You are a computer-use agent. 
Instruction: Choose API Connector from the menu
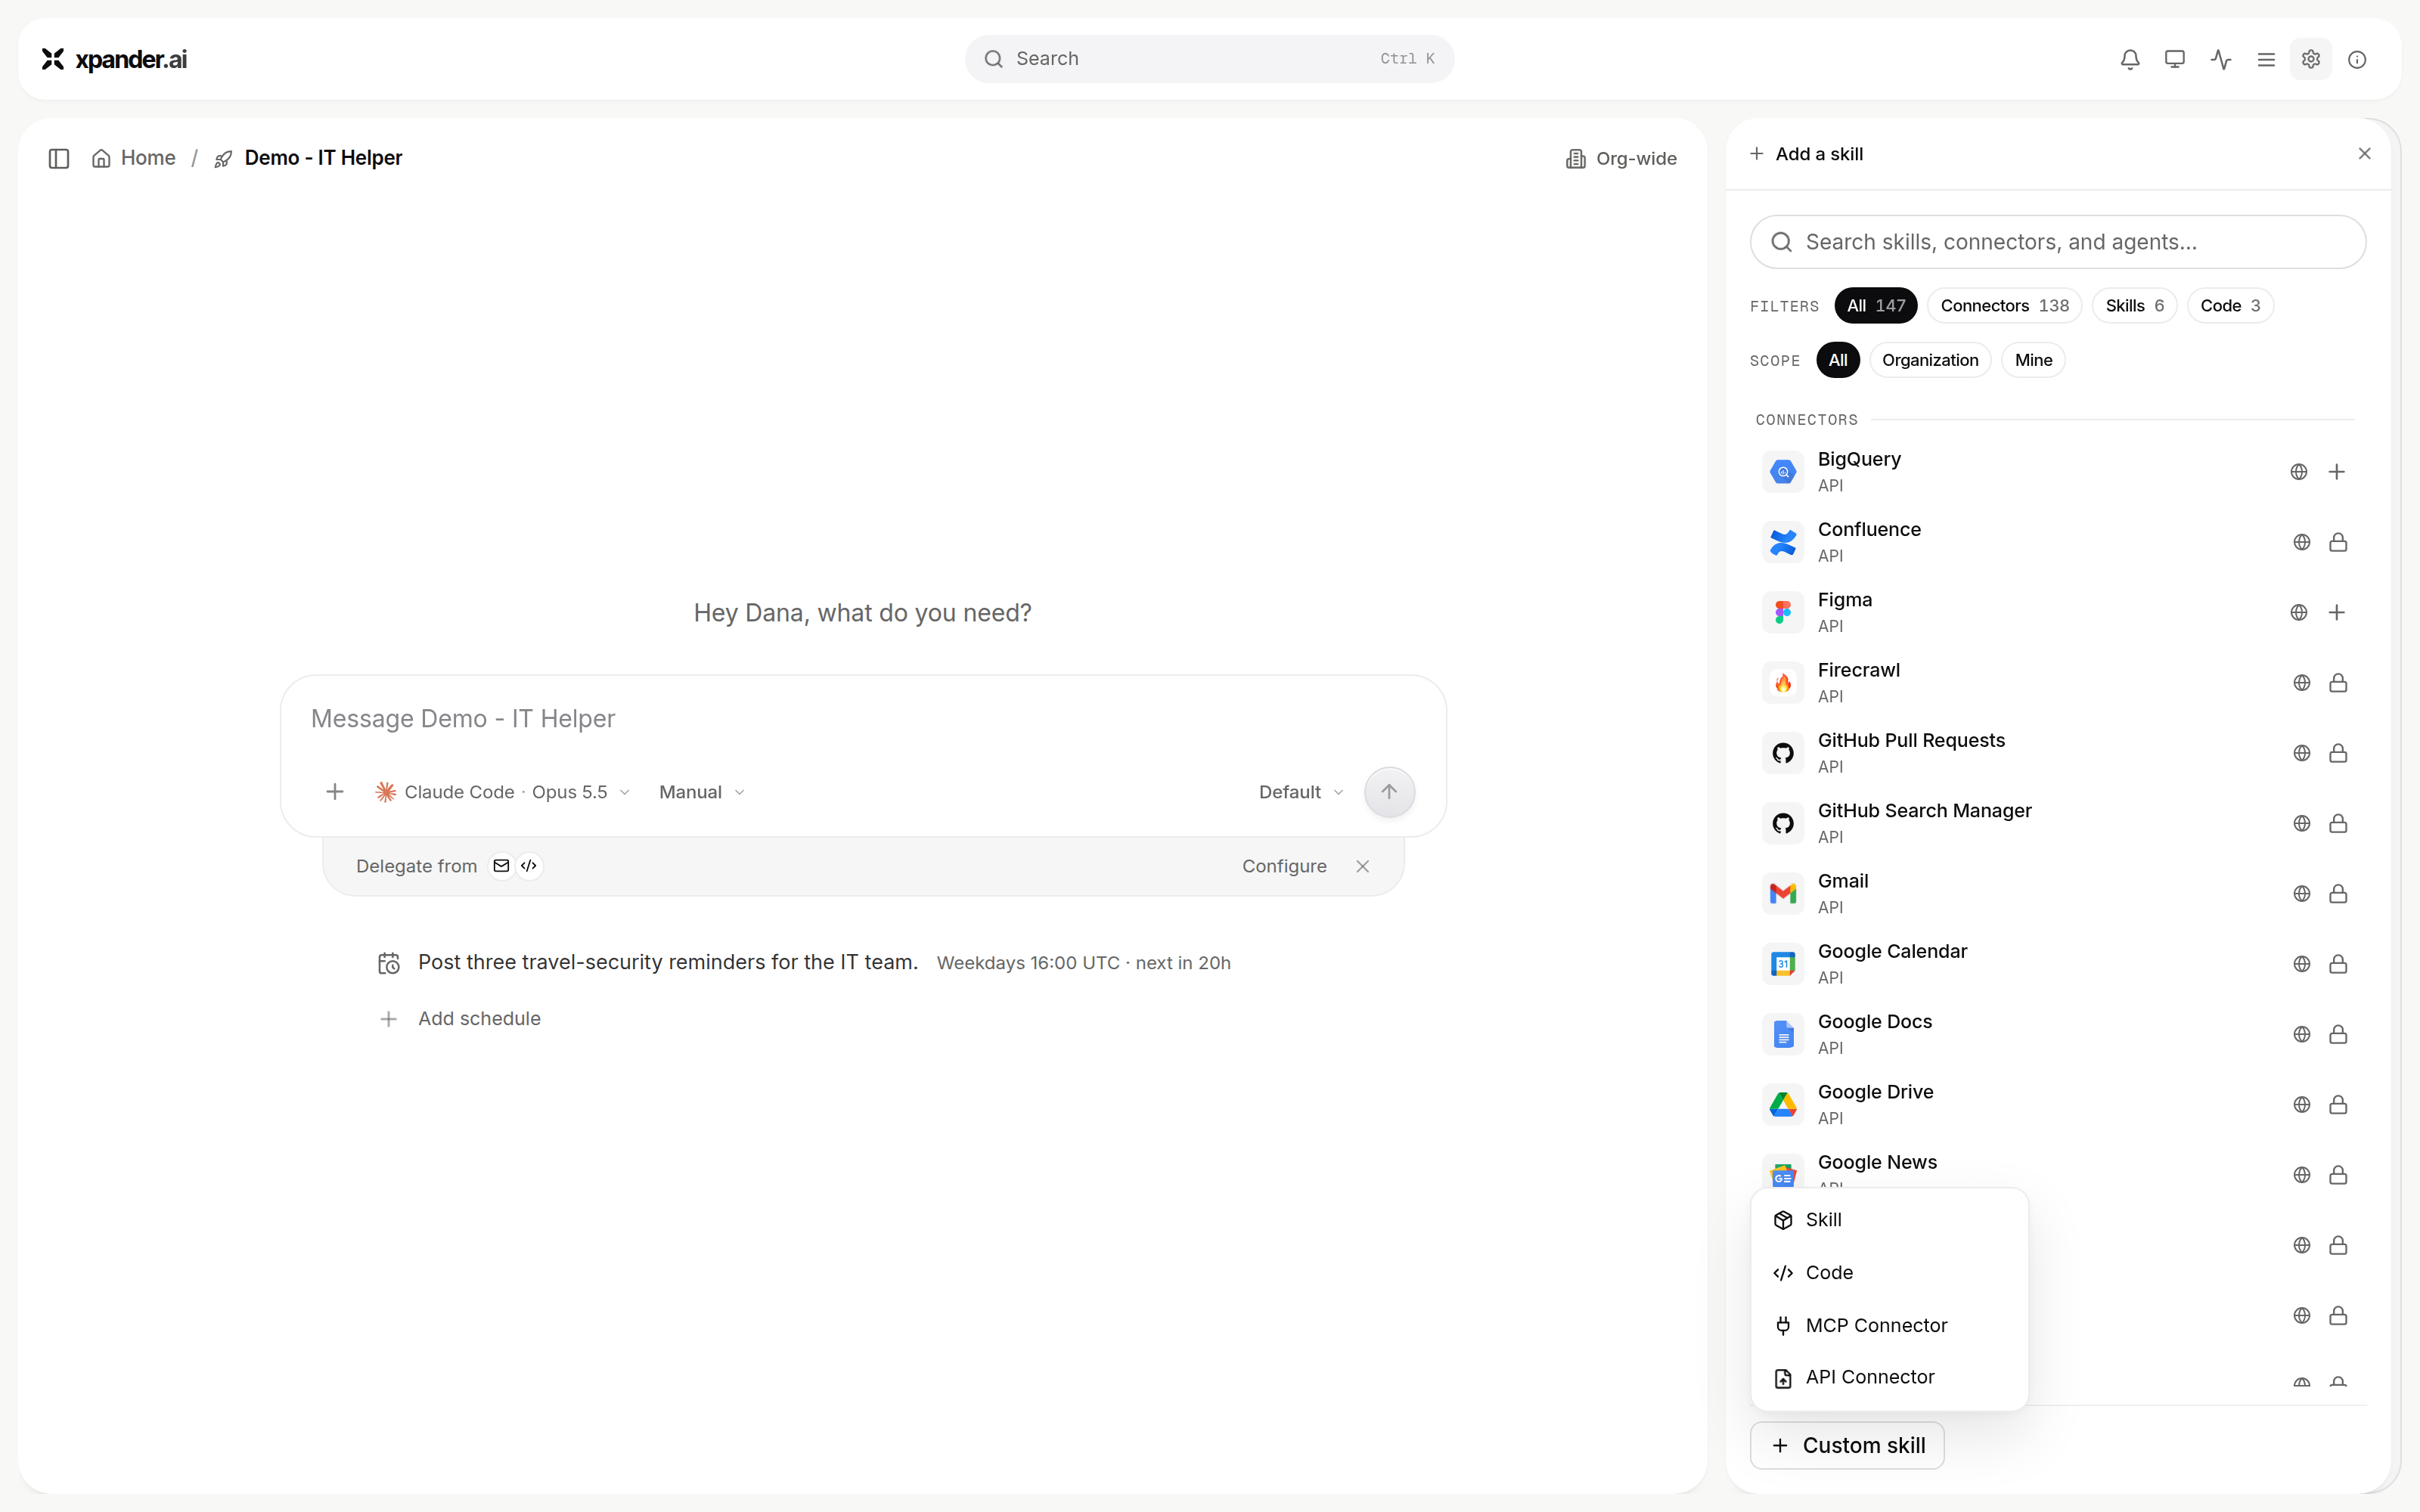pyautogui.click(x=1889, y=1378)
